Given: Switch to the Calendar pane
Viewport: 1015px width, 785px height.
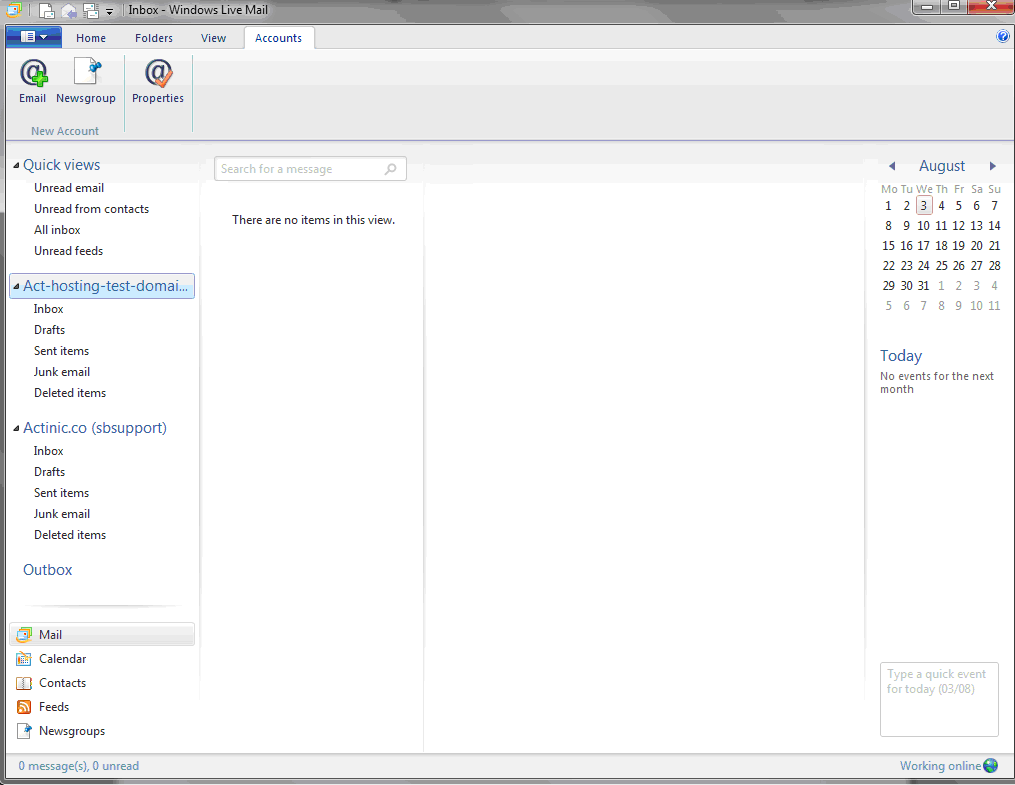Looking at the screenshot, I should [62, 659].
